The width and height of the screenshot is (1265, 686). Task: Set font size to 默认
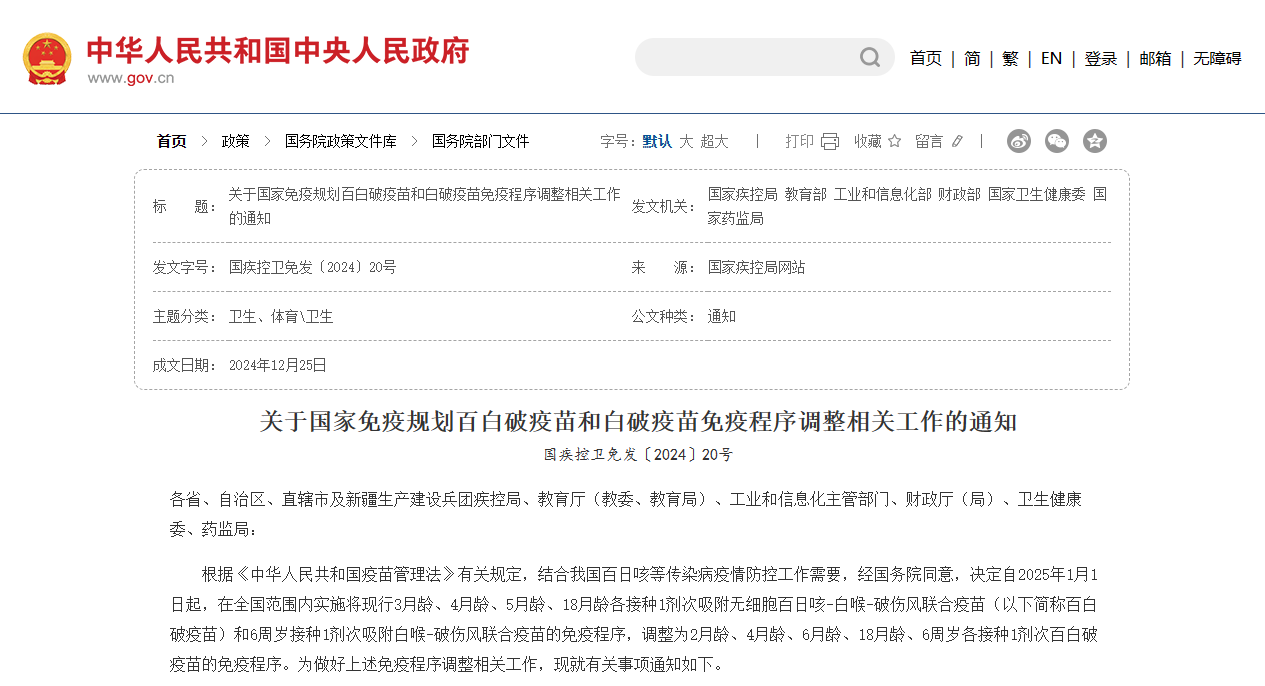657,142
